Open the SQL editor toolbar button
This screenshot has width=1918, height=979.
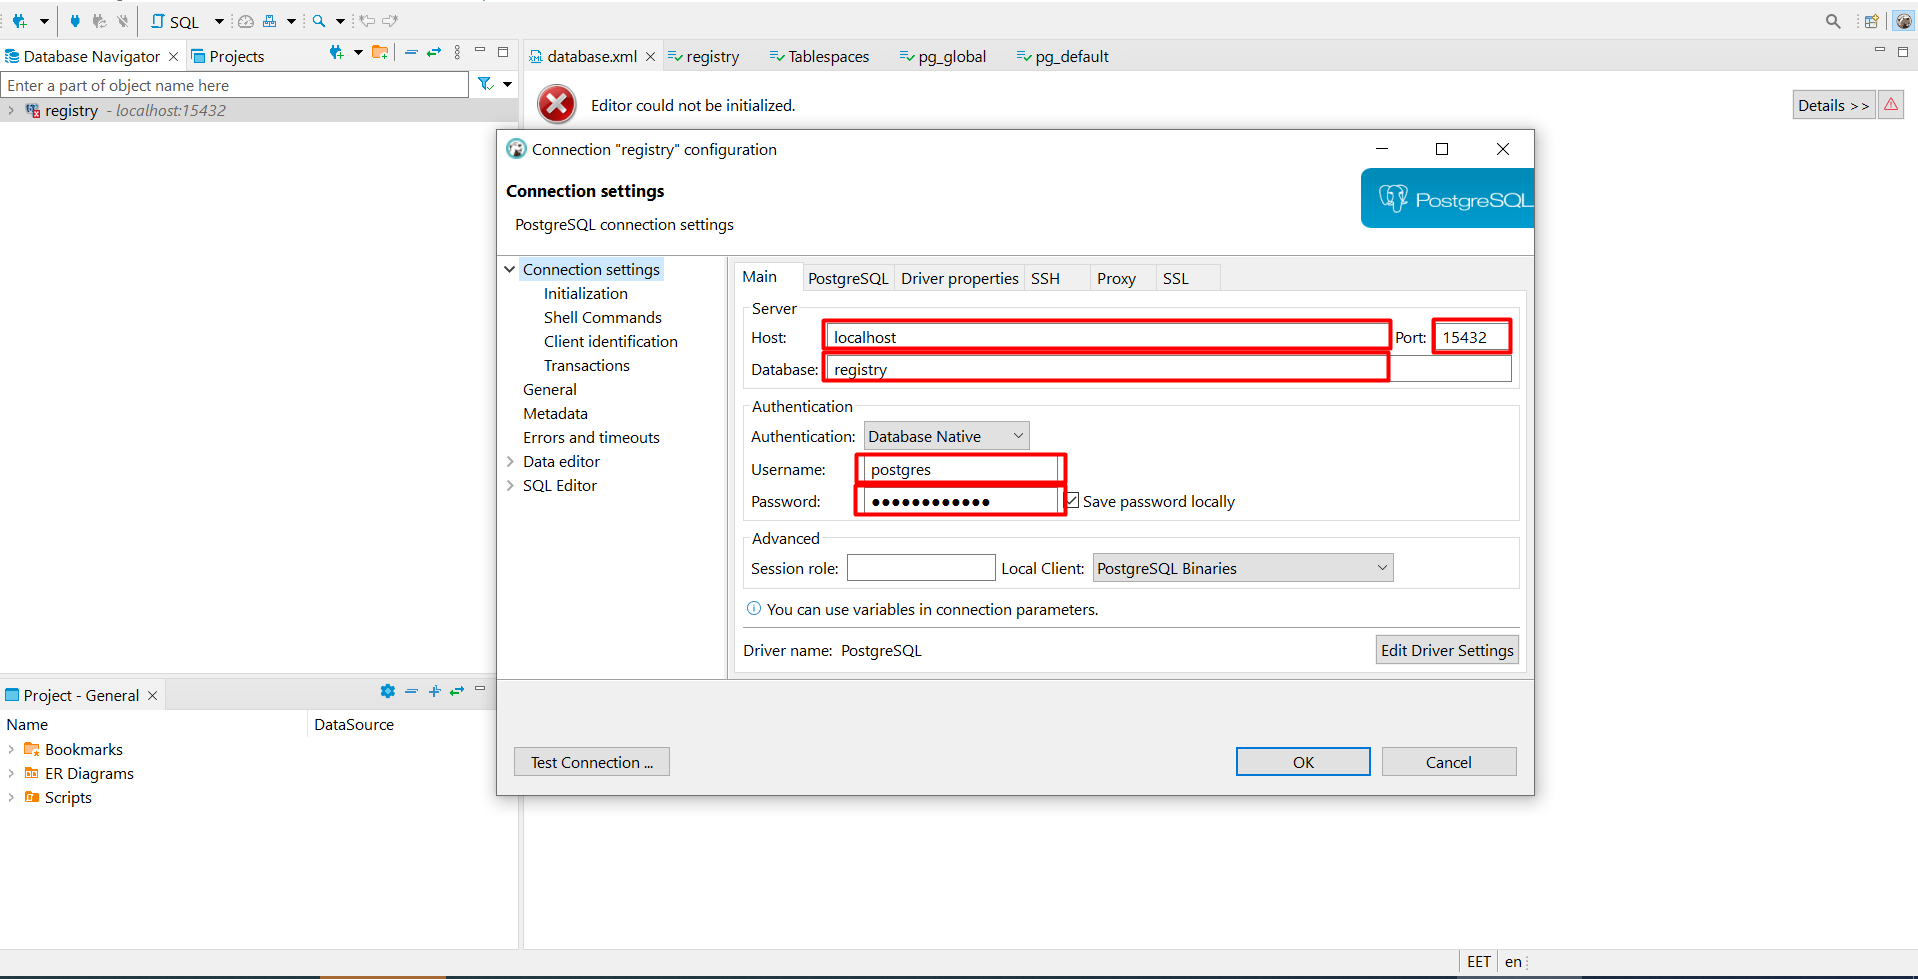tap(175, 21)
